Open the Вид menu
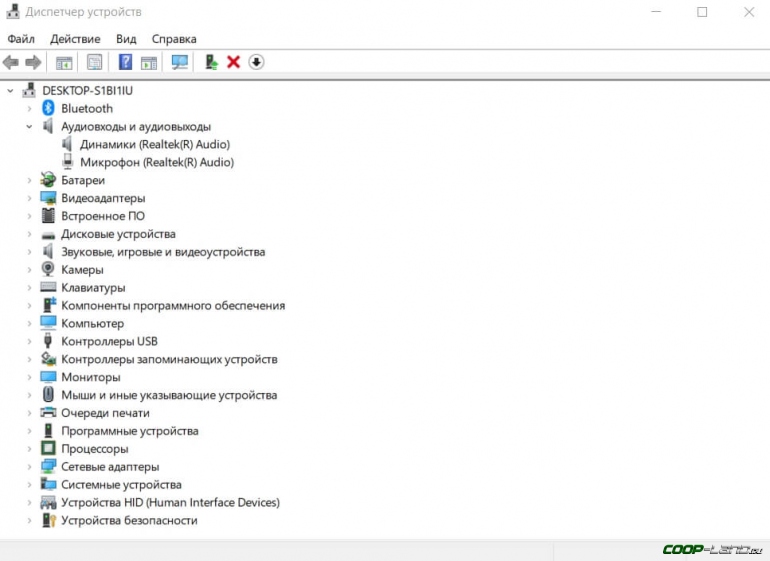 (126, 38)
